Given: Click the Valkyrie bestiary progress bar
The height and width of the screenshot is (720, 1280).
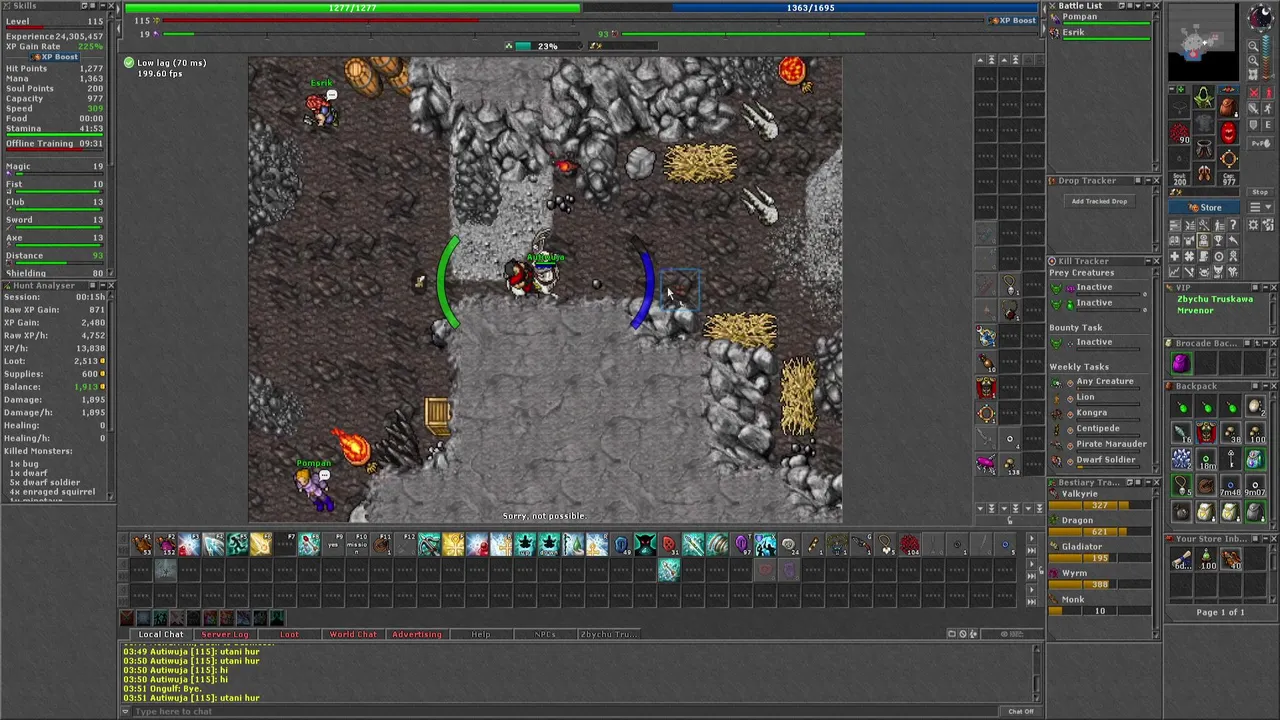Looking at the screenshot, I should (1100, 506).
